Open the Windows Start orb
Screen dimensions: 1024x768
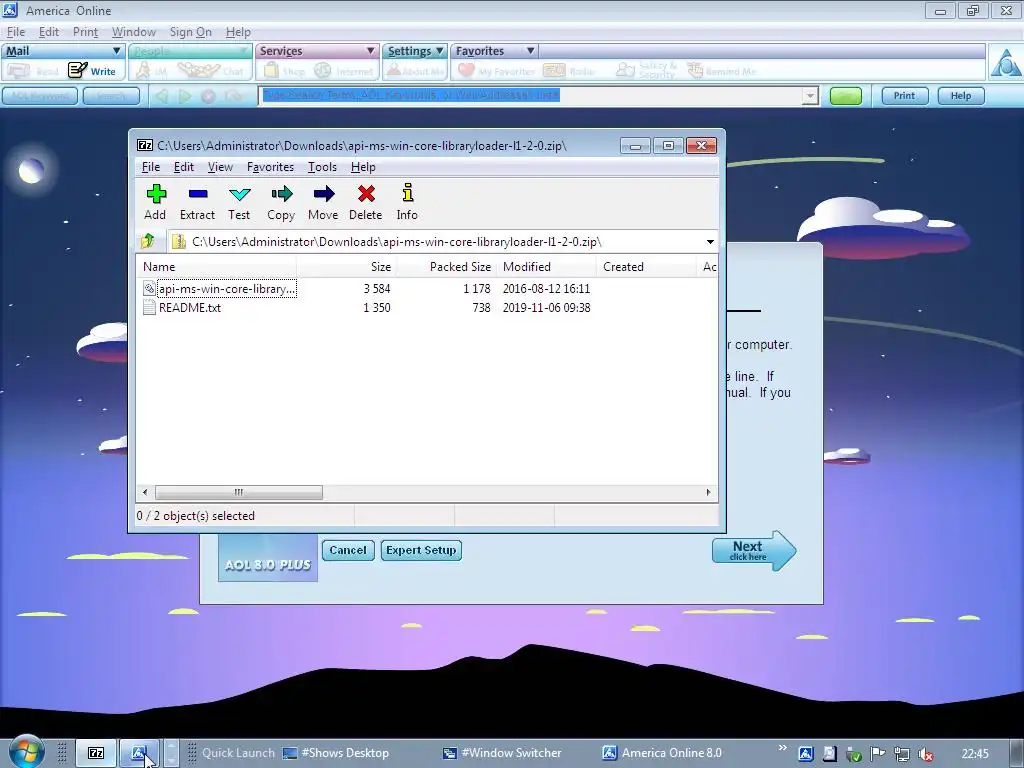pos(27,752)
